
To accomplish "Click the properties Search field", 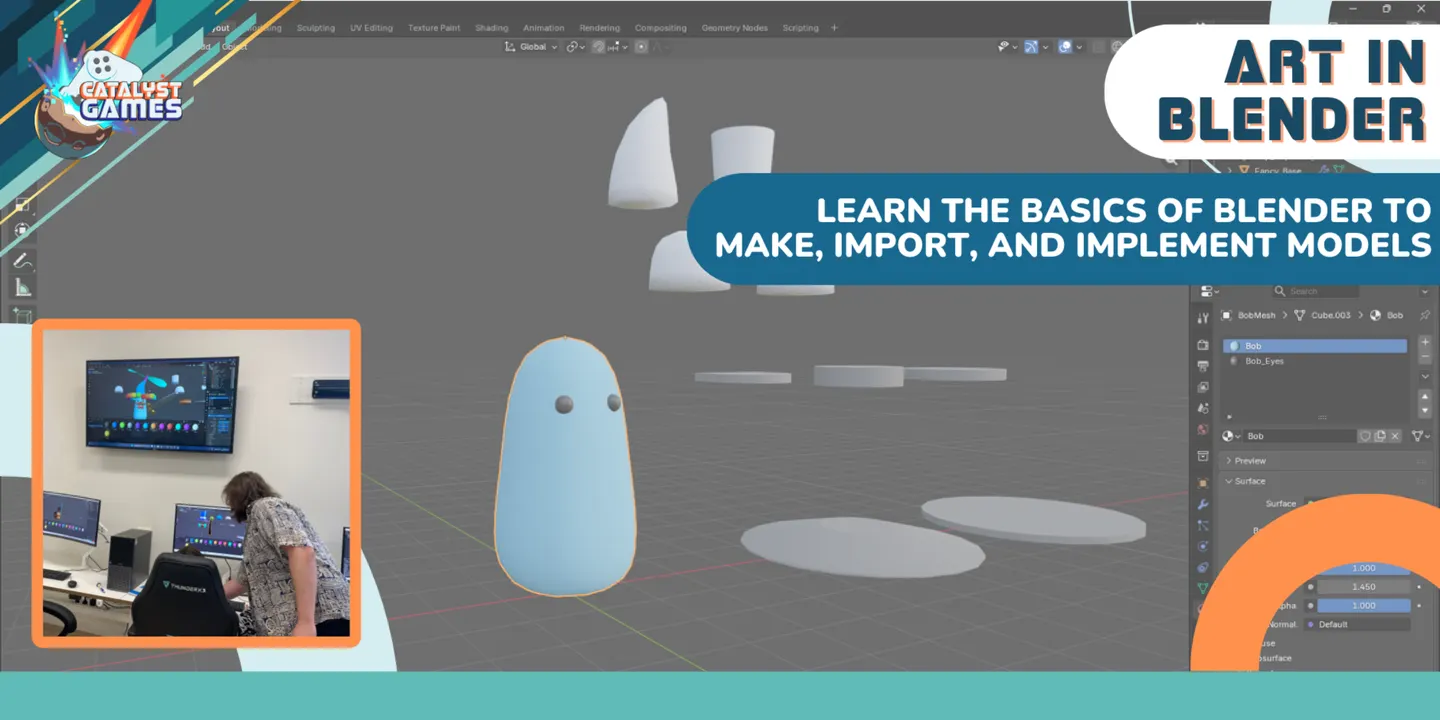I will tap(1315, 291).
